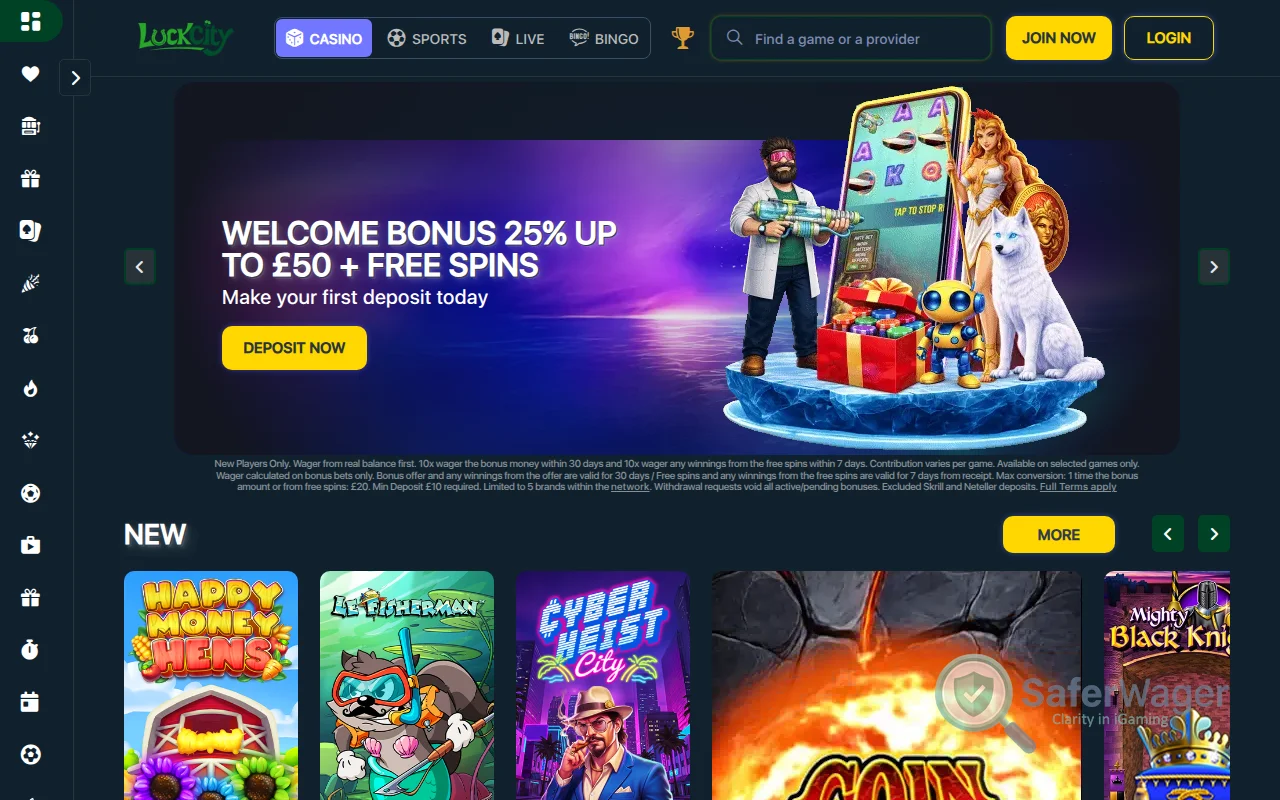Switch to the BINGO tab
This screenshot has height=800, width=1280.
[604, 38]
